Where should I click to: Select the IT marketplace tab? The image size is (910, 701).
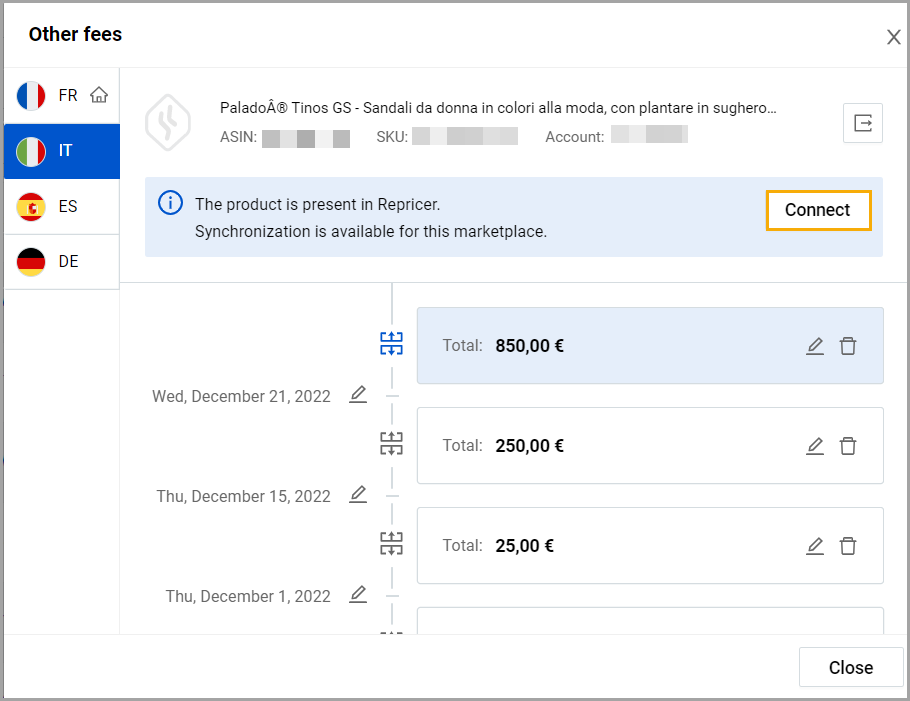(x=62, y=151)
